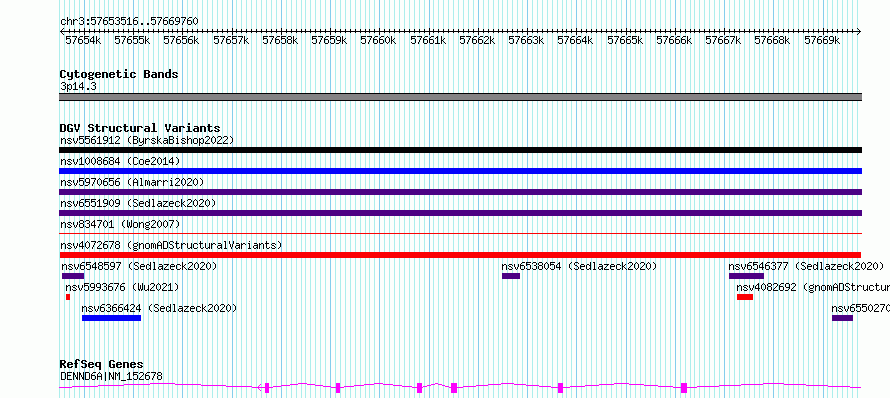Click the 57668k ruler label
Image resolution: width=890 pixels, height=398 pixels.
coord(772,40)
